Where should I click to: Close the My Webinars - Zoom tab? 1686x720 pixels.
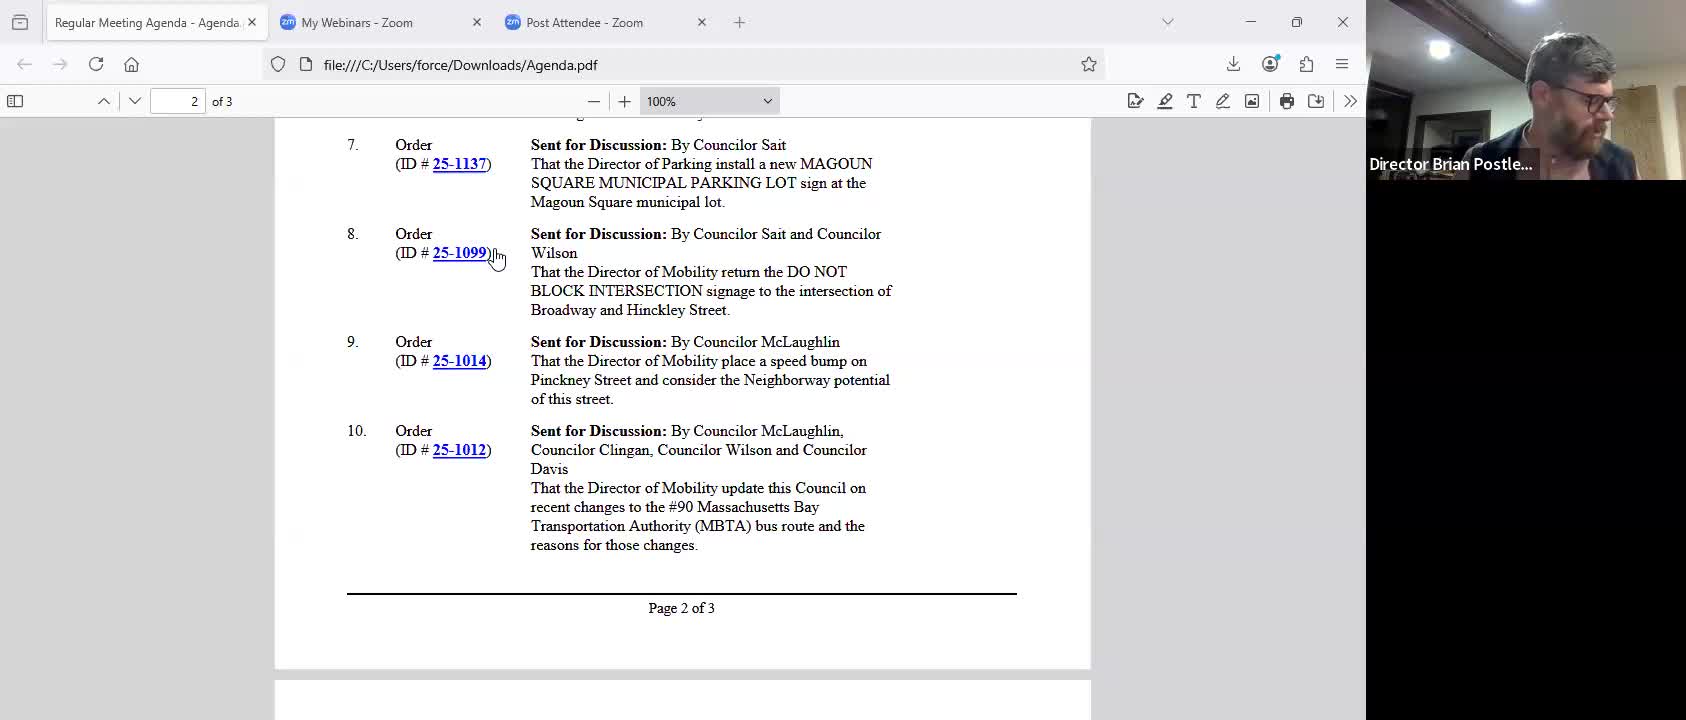point(477,22)
